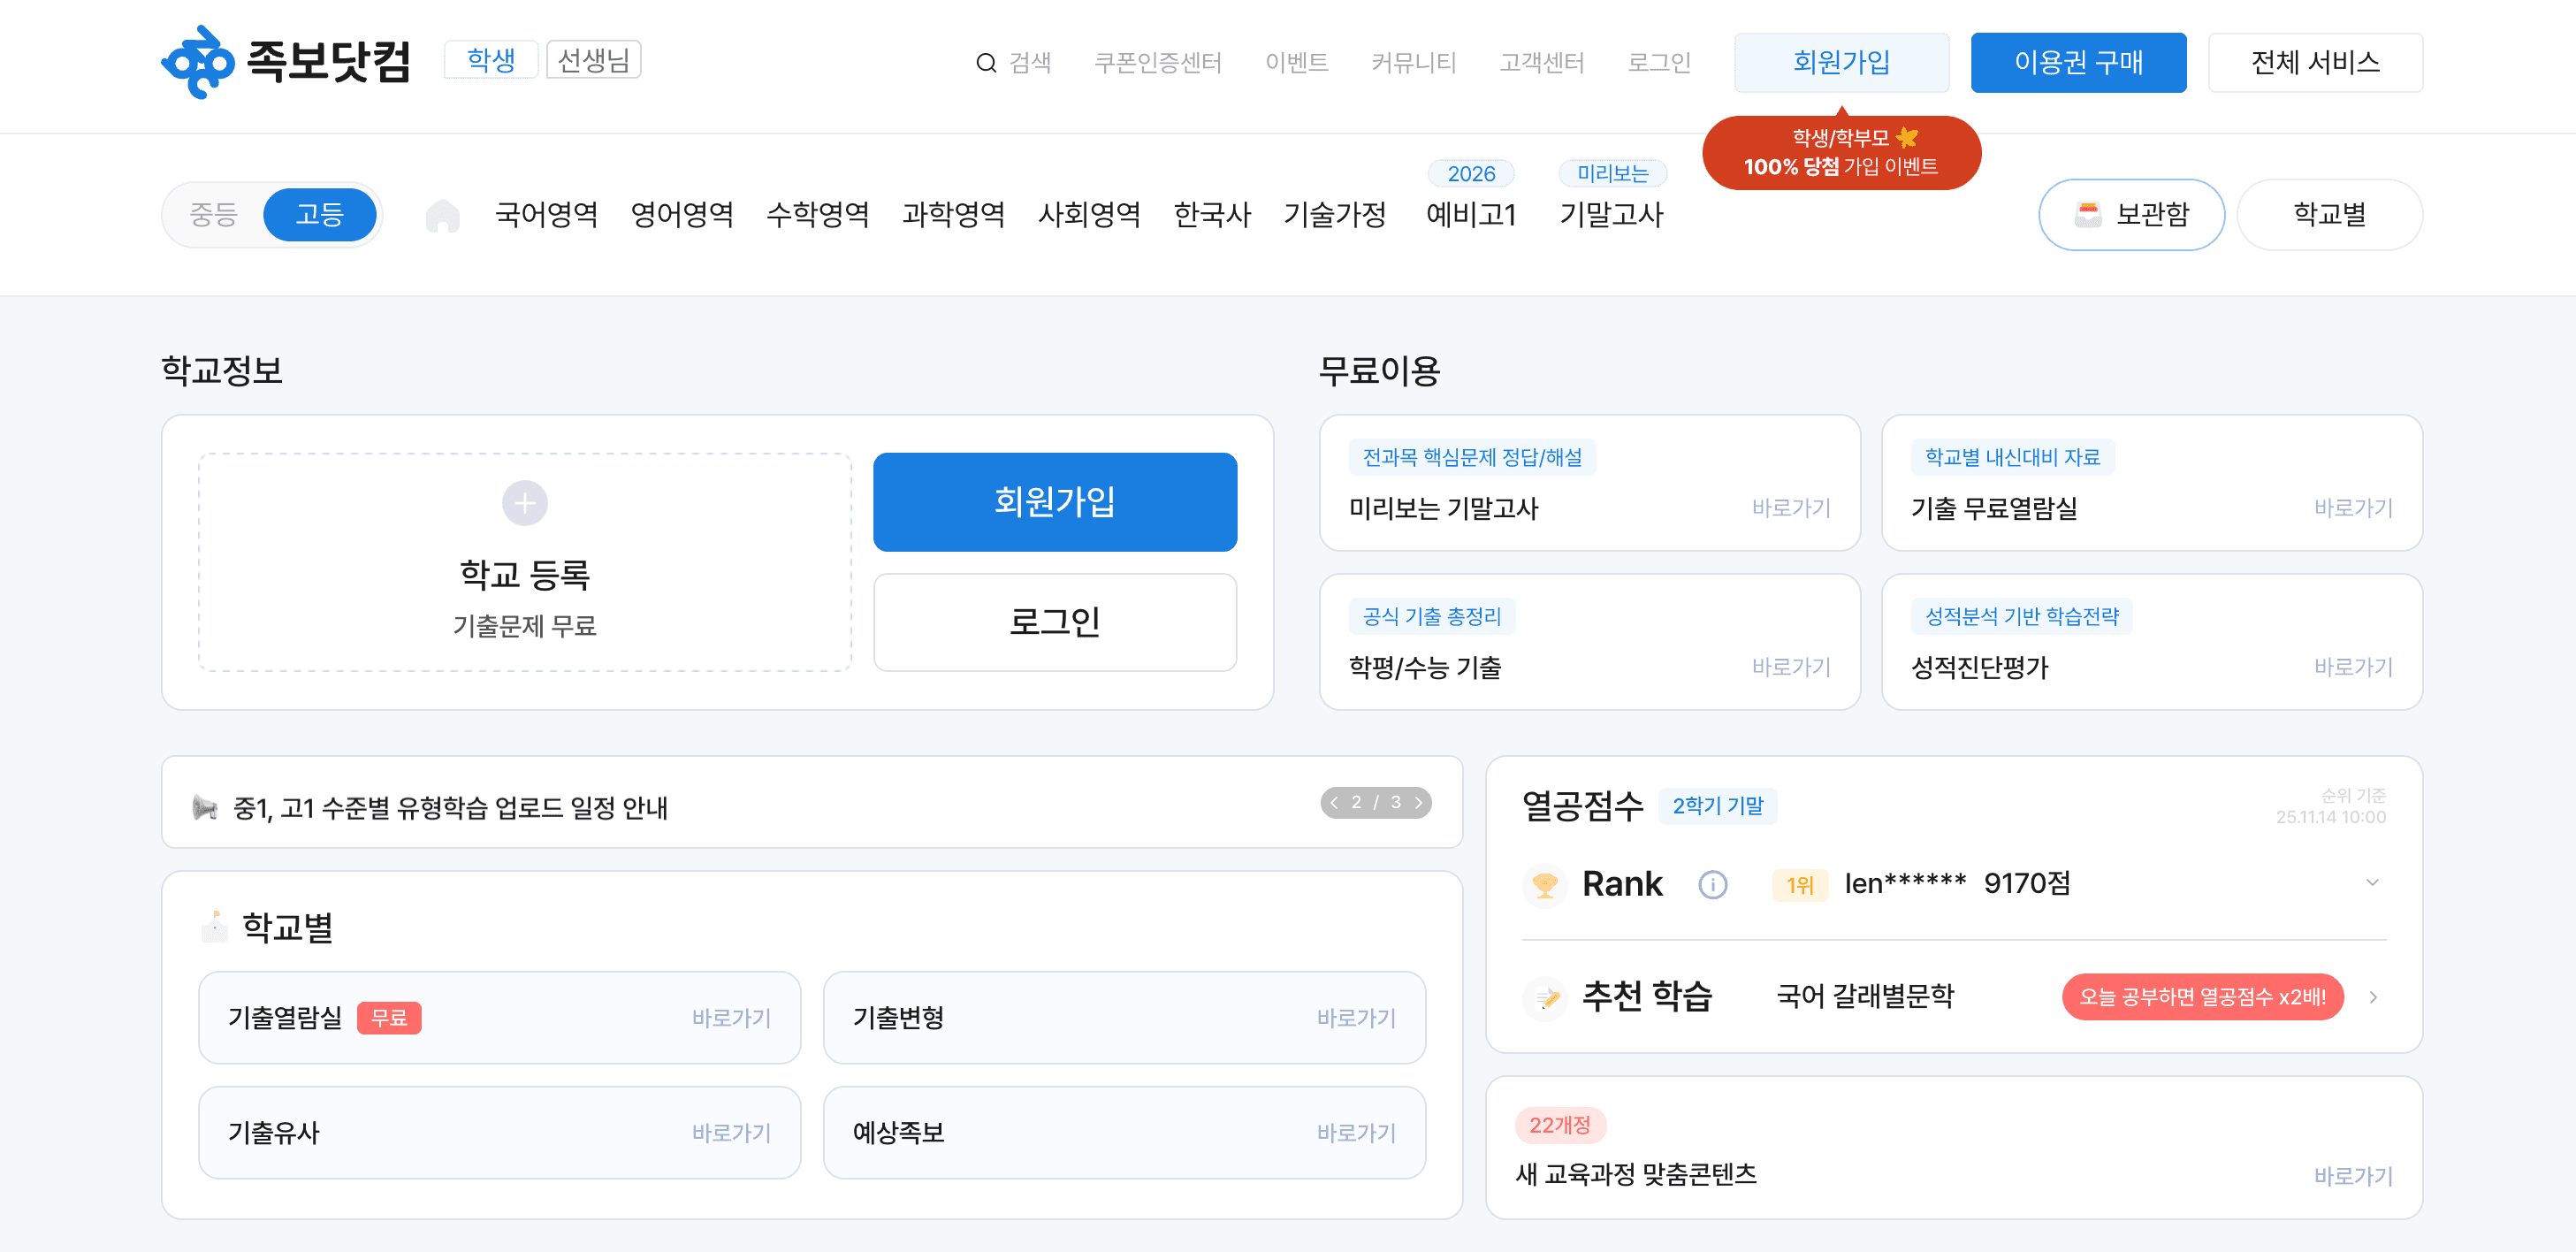Select 중등 school level
2576x1252 pixels.
(213, 214)
